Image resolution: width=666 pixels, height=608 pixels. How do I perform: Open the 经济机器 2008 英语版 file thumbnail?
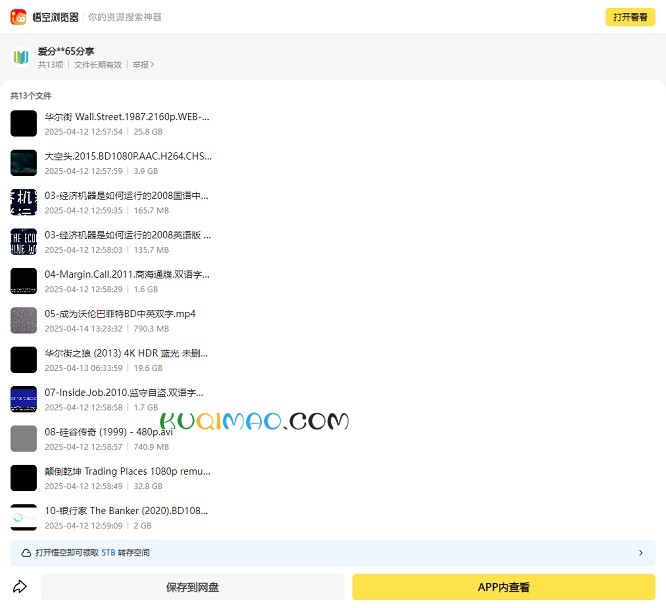pos(24,241)
